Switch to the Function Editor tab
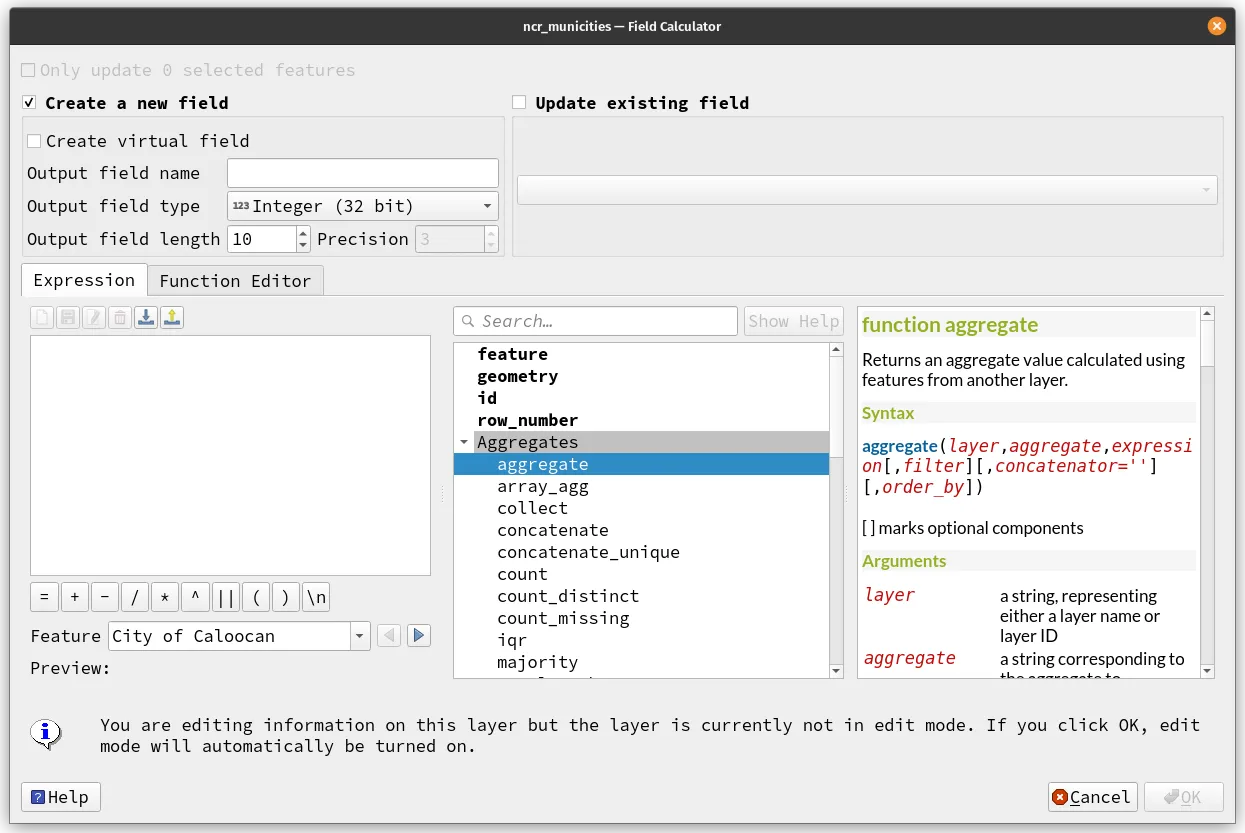This screenshot has height=833, width=1245. pyautogui.click(x=235, y=281)
